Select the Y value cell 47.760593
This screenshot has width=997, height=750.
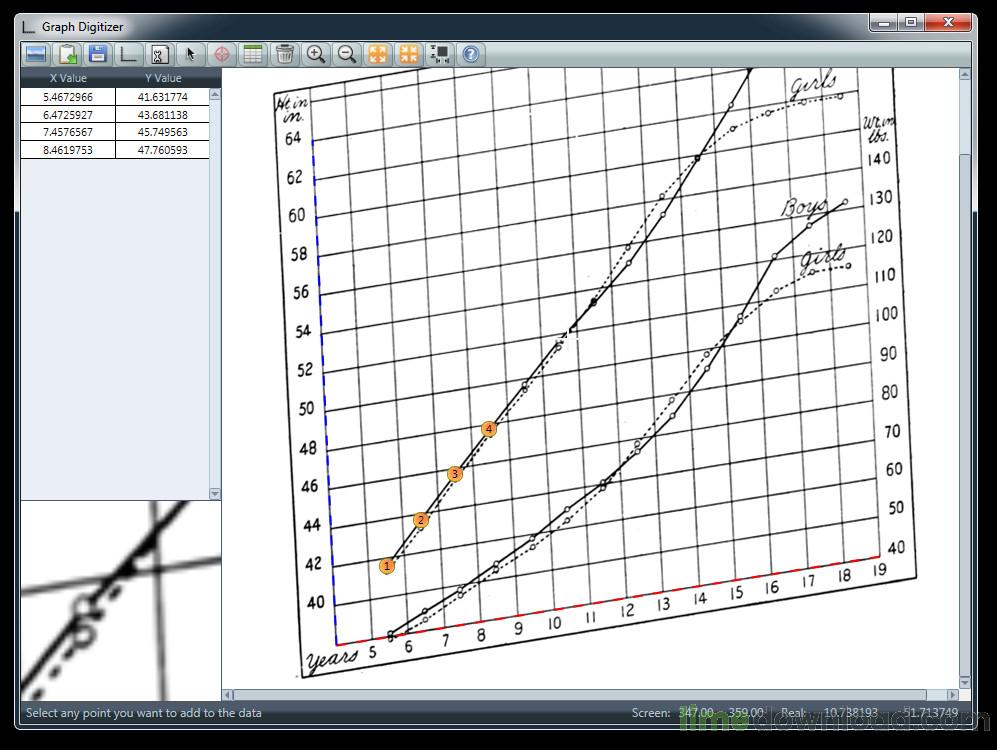pyautogui.click(x=162, y=150)
